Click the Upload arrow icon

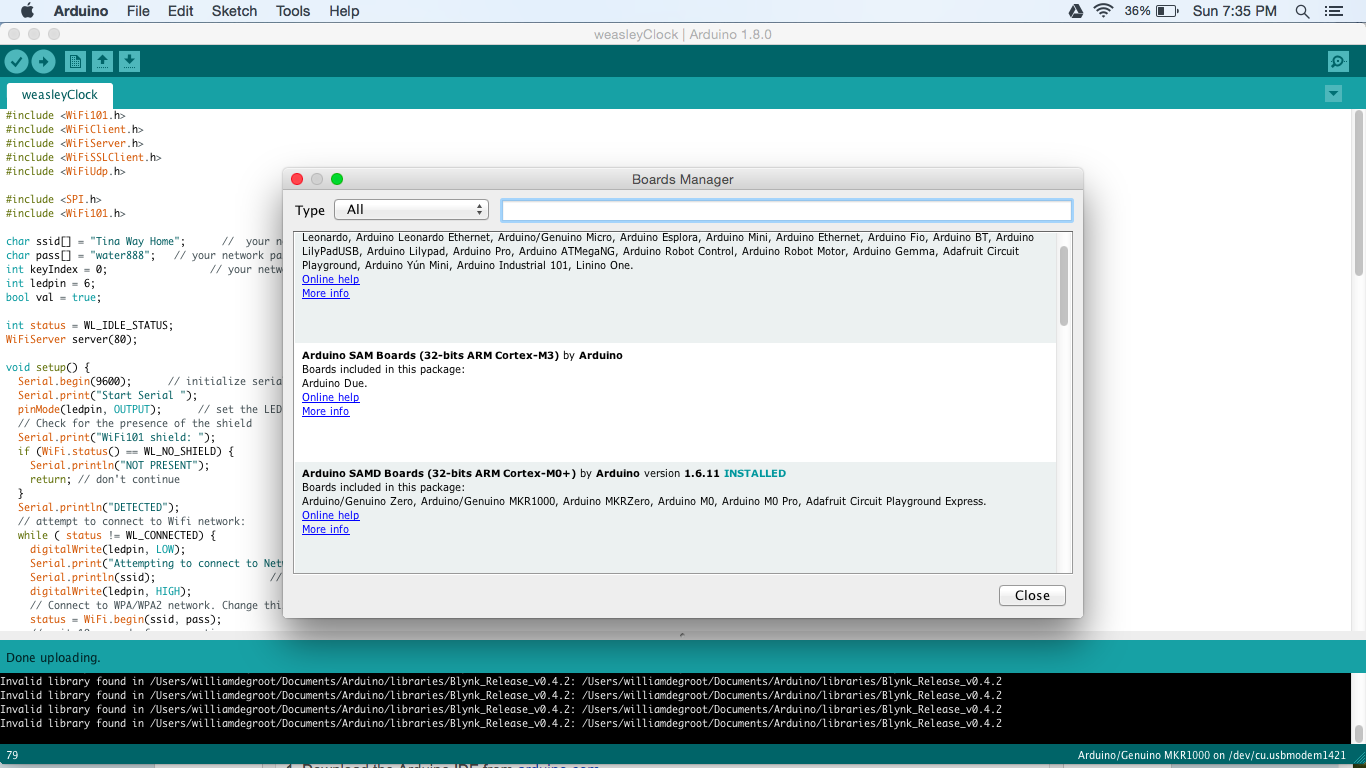pyautogui.click(x=43, y=62)
